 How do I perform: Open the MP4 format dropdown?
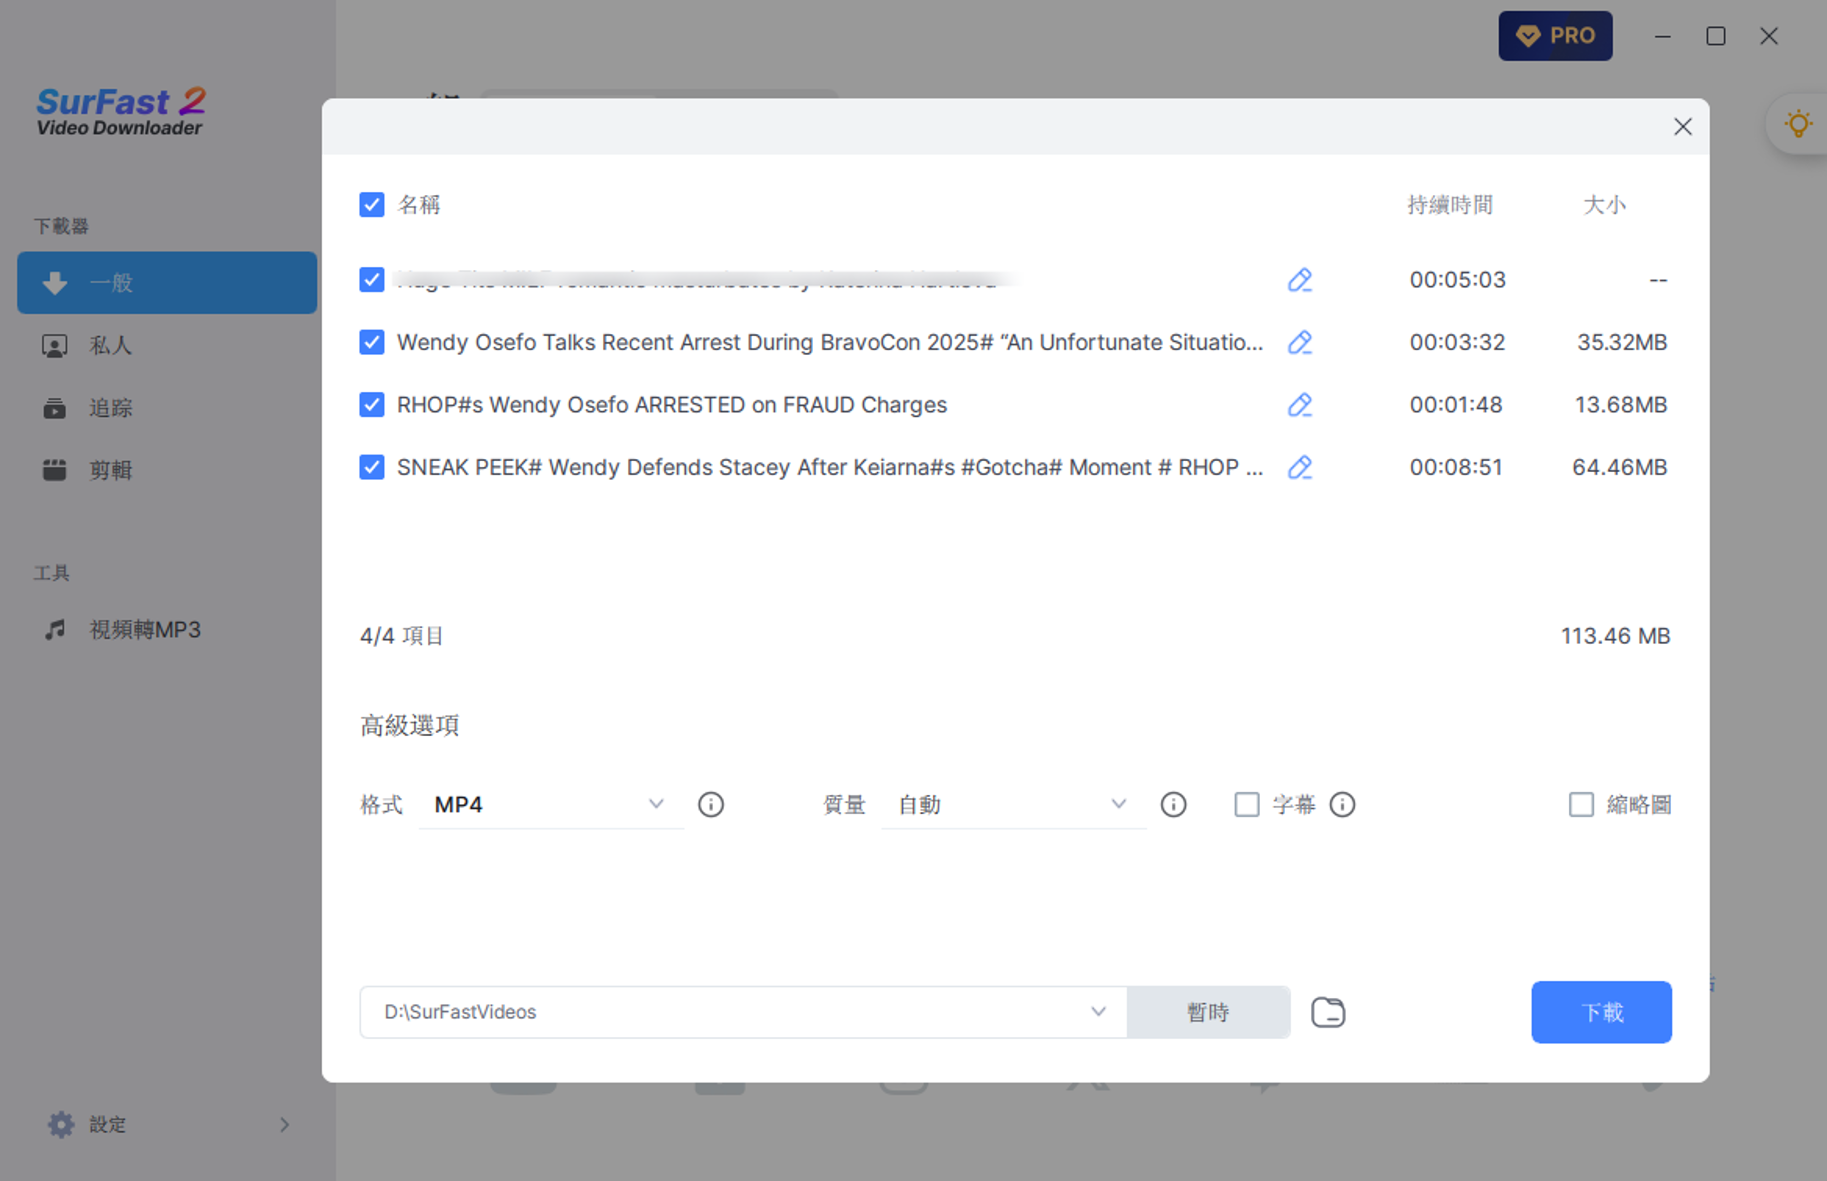(x=550, y=805)
